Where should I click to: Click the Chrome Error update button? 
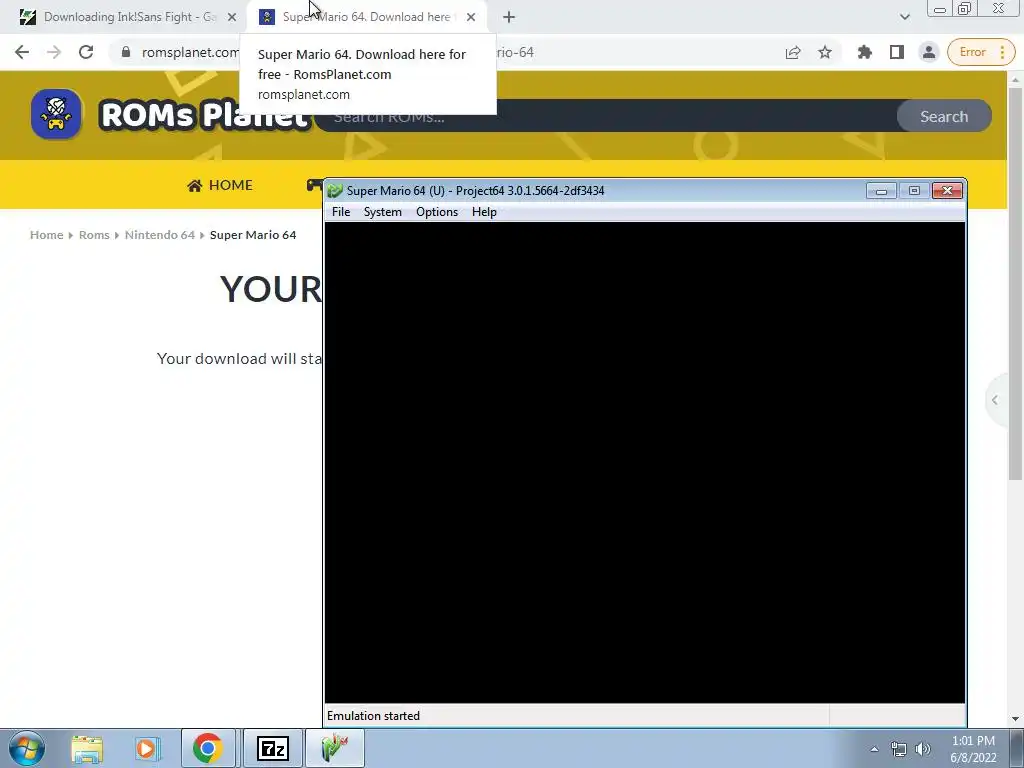tap(972, 52)
